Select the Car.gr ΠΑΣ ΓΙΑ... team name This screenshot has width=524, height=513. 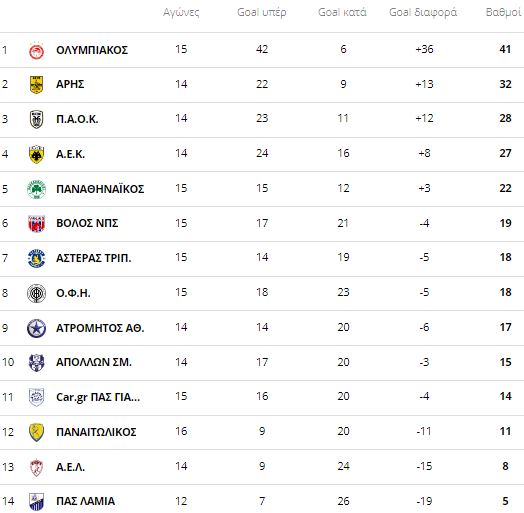(98, 397)
